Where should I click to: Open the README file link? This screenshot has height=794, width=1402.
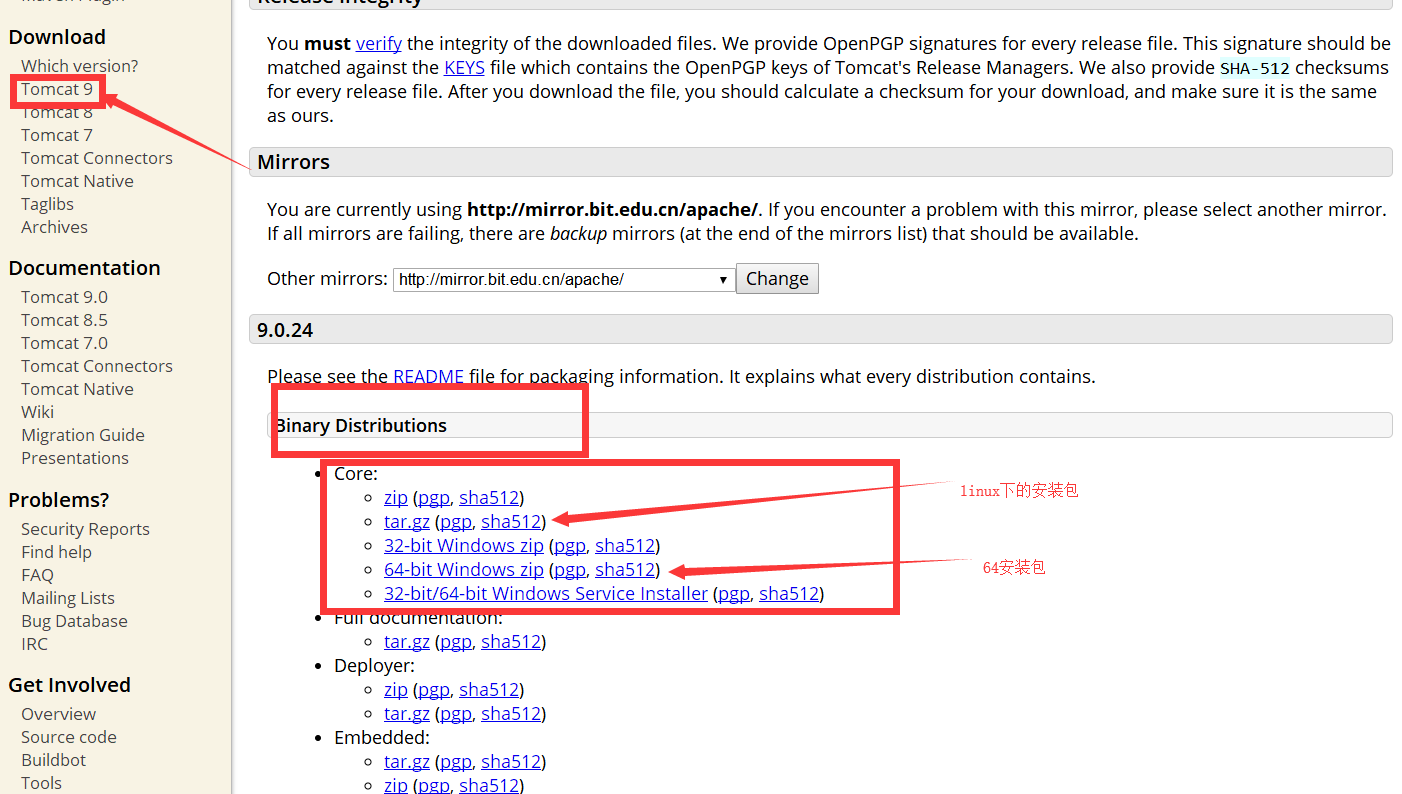pos(429,377)
